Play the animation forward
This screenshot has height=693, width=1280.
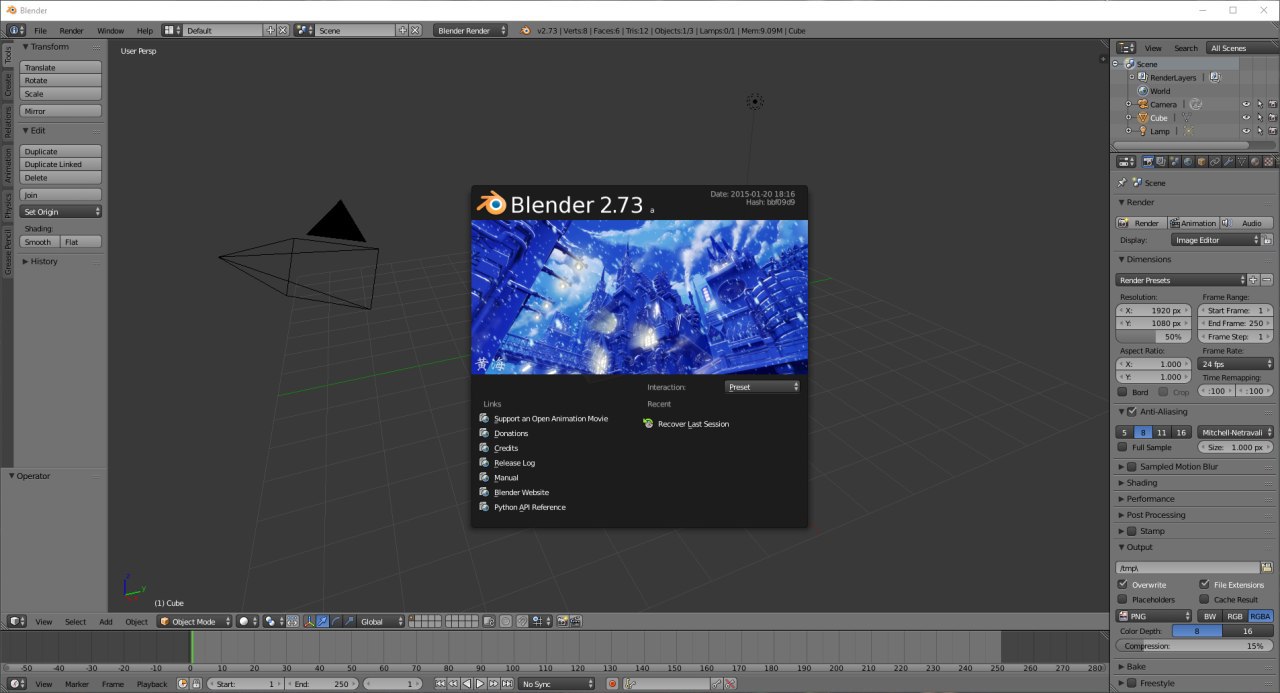point(479,684)
